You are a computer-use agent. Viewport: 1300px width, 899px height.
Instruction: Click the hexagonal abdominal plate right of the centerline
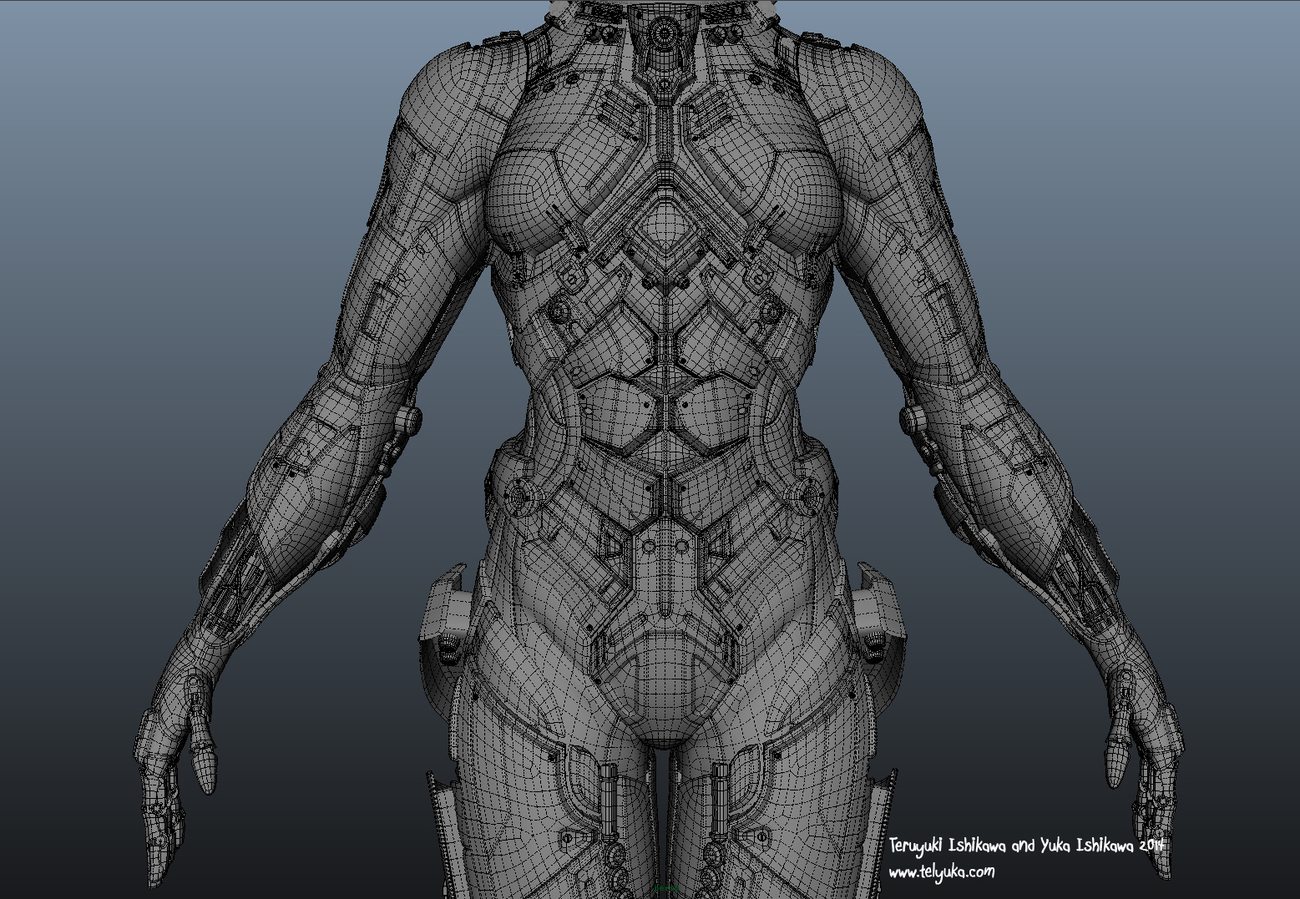coord(707,410)
